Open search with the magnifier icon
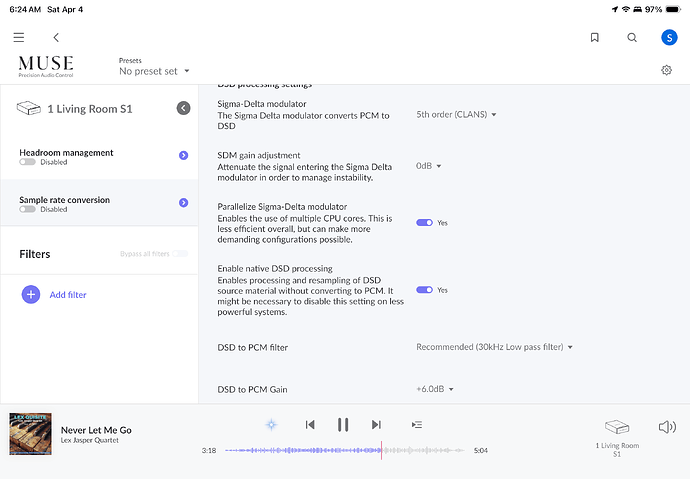Screen dimensions: 690x479 pos(632,37)
